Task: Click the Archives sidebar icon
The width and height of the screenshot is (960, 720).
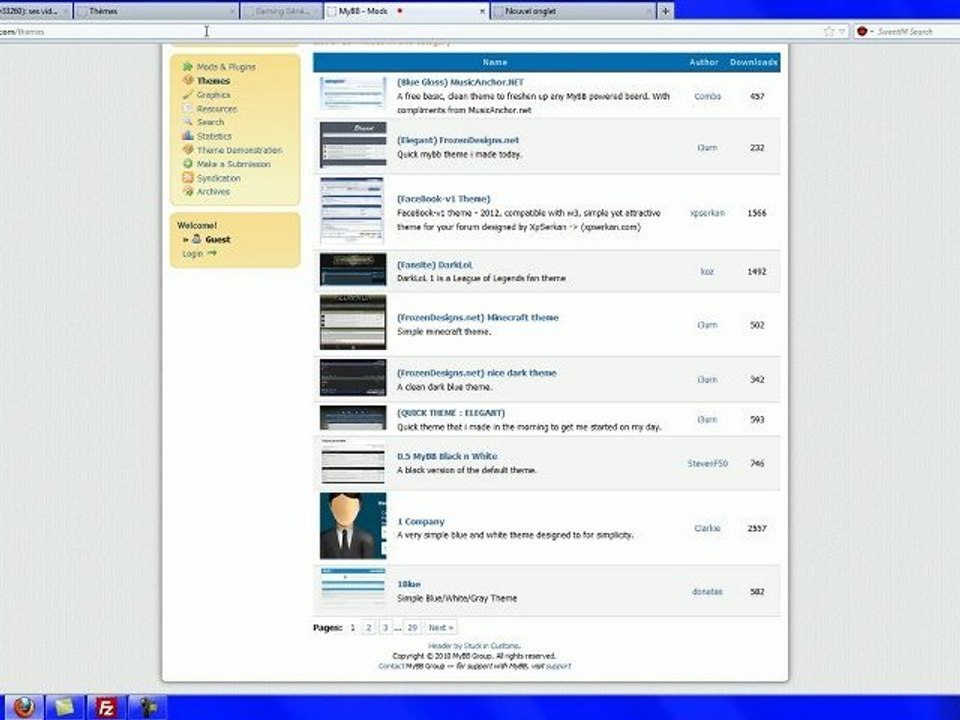Action: [187, 191]
